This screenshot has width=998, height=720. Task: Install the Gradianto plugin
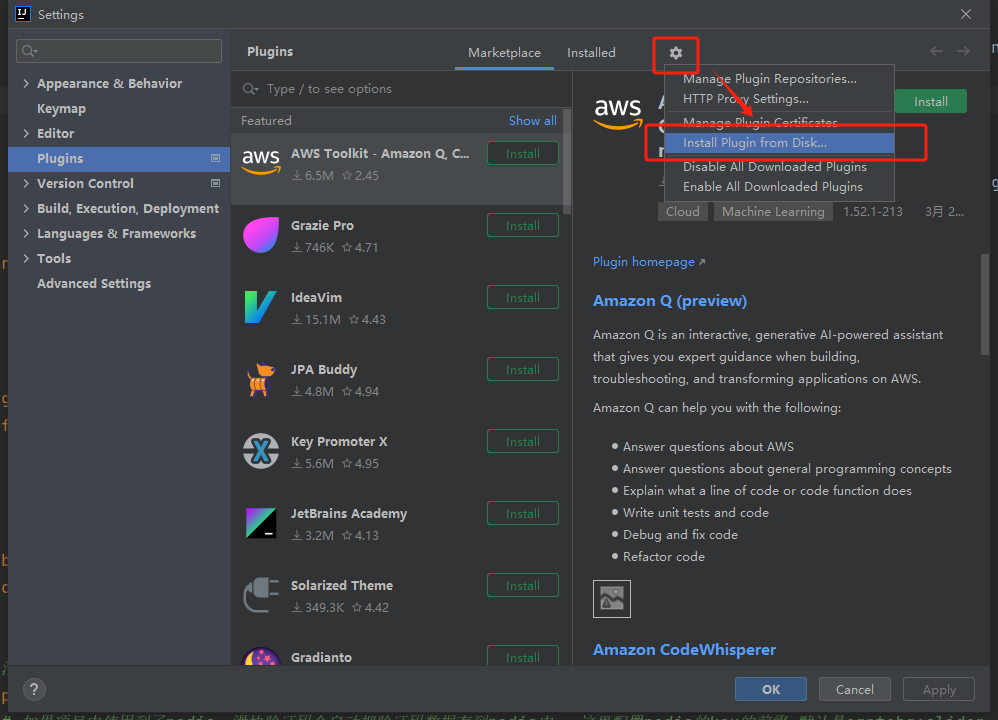[x=523, y=656]
